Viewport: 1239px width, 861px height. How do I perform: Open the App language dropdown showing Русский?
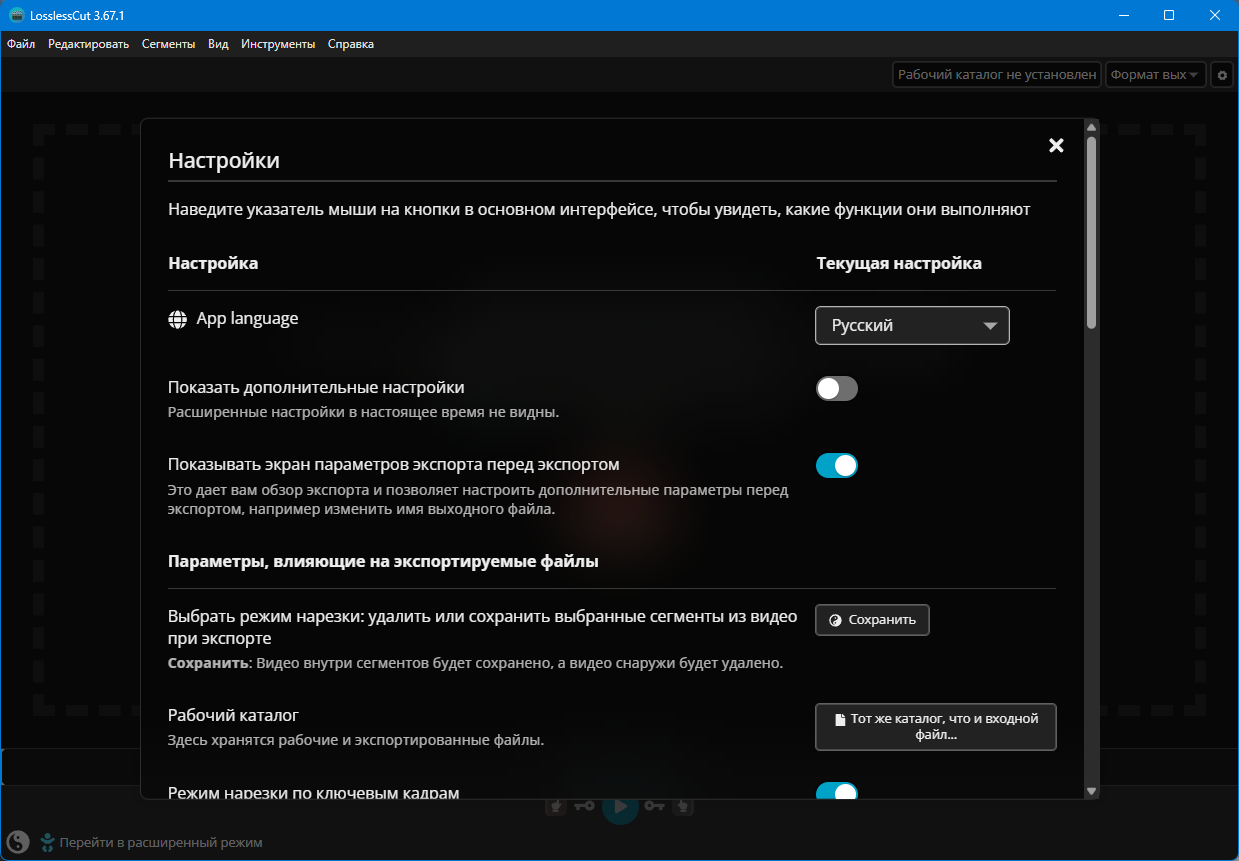pyautogui.click(x=912, y=325)
